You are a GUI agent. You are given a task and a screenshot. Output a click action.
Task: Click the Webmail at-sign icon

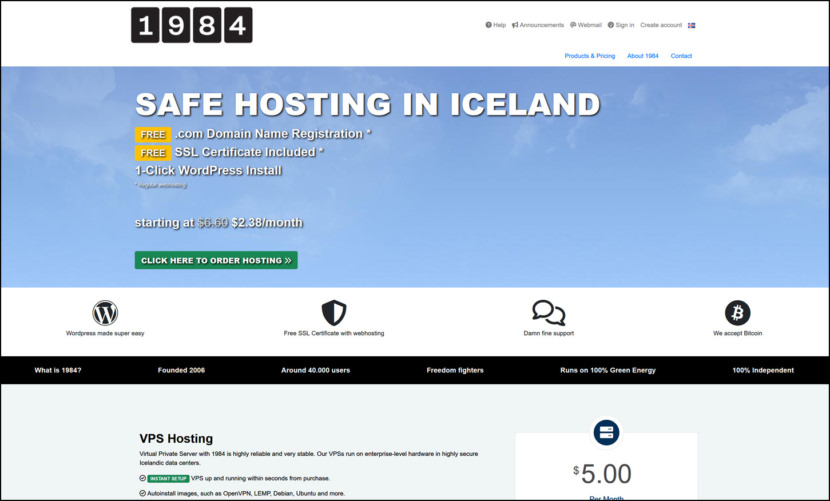tap(573, 25)
